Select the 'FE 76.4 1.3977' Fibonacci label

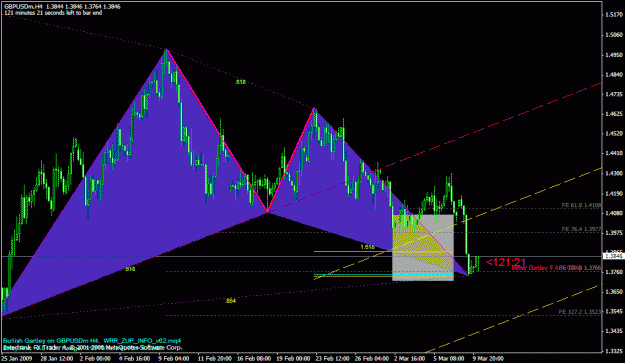coord(581,229)
